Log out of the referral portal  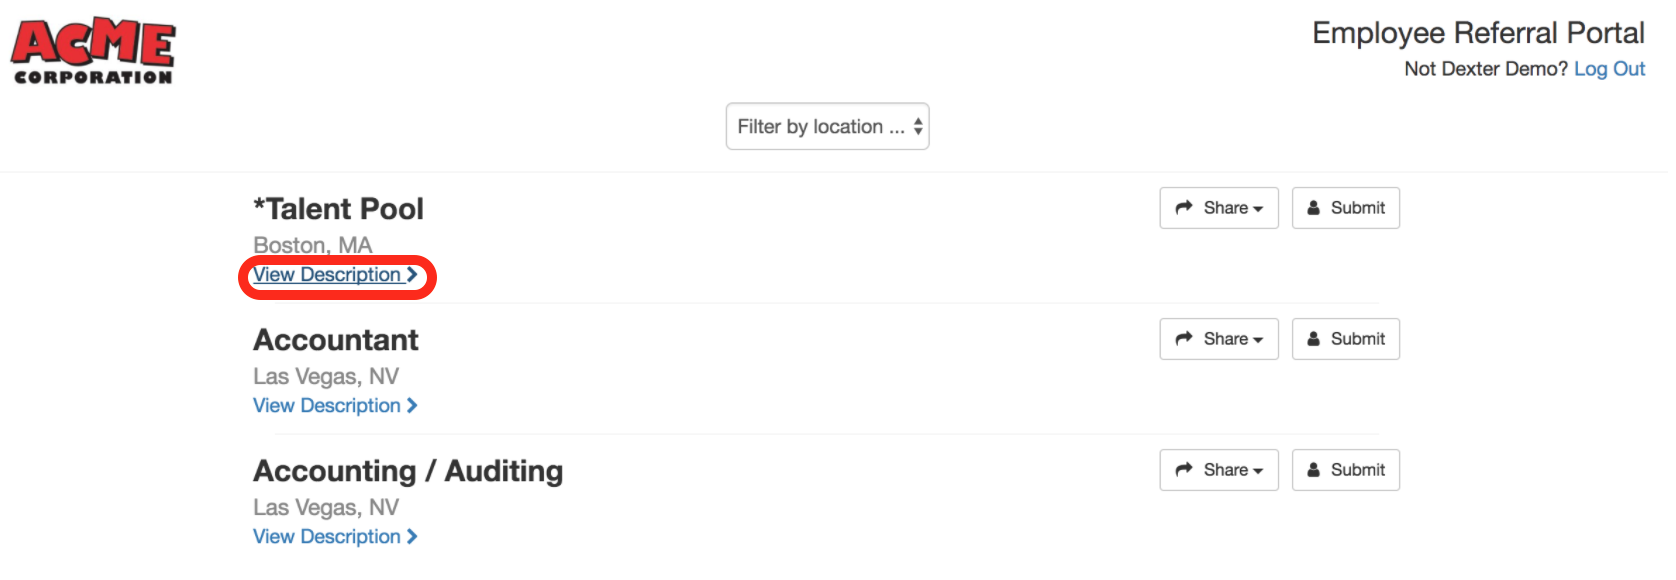1609,69
